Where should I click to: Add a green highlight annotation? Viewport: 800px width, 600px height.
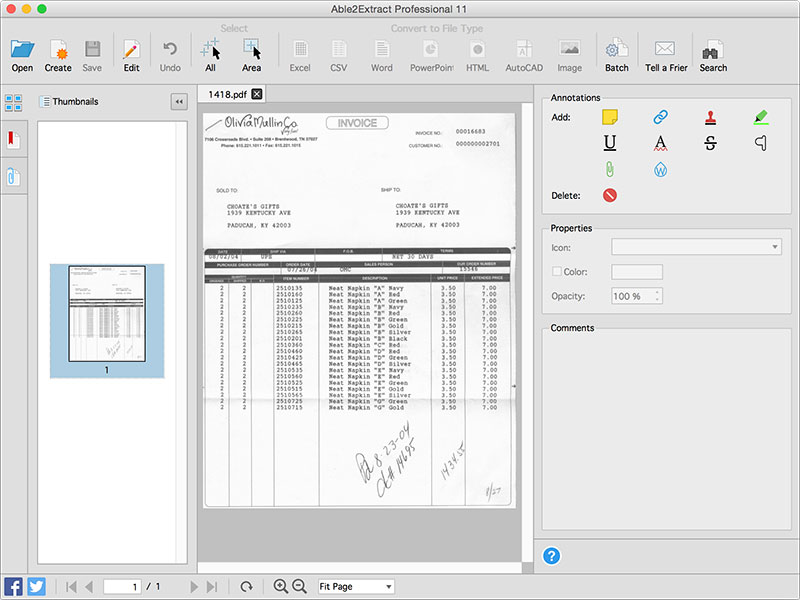point(761,117)
